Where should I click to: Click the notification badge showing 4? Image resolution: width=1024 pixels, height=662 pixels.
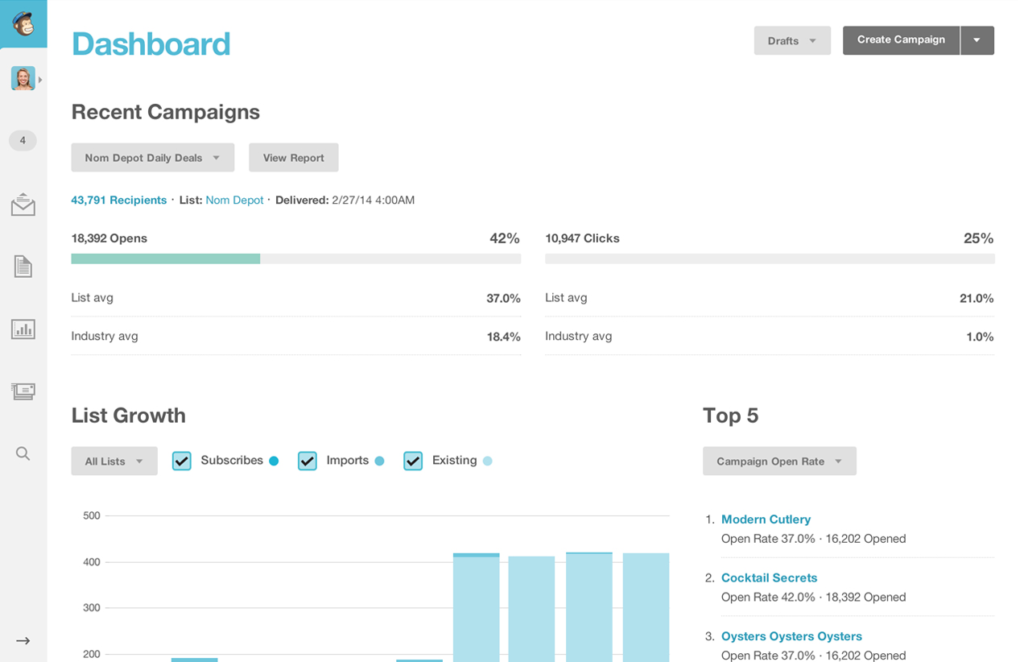click(22, 140)
